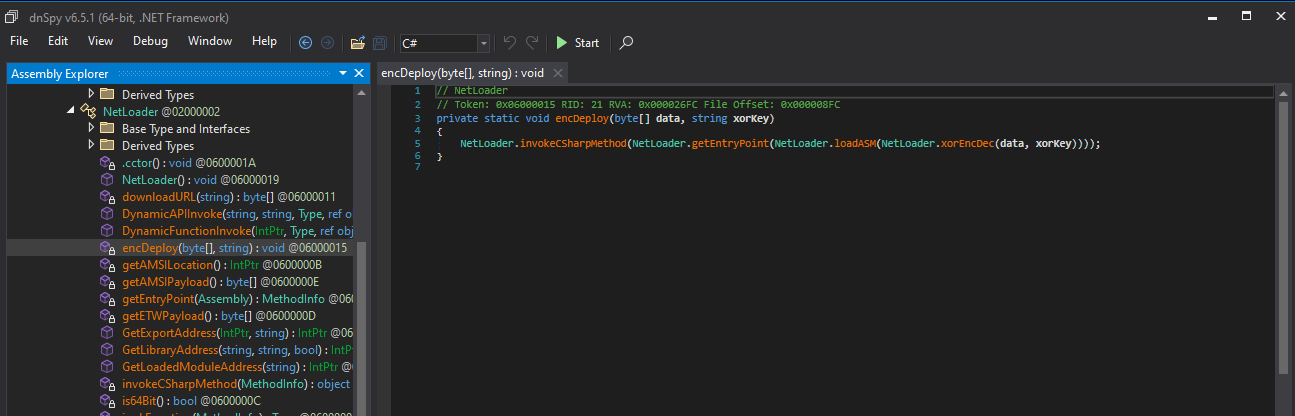Click the Redo toolbar icon

coord(533,42)
